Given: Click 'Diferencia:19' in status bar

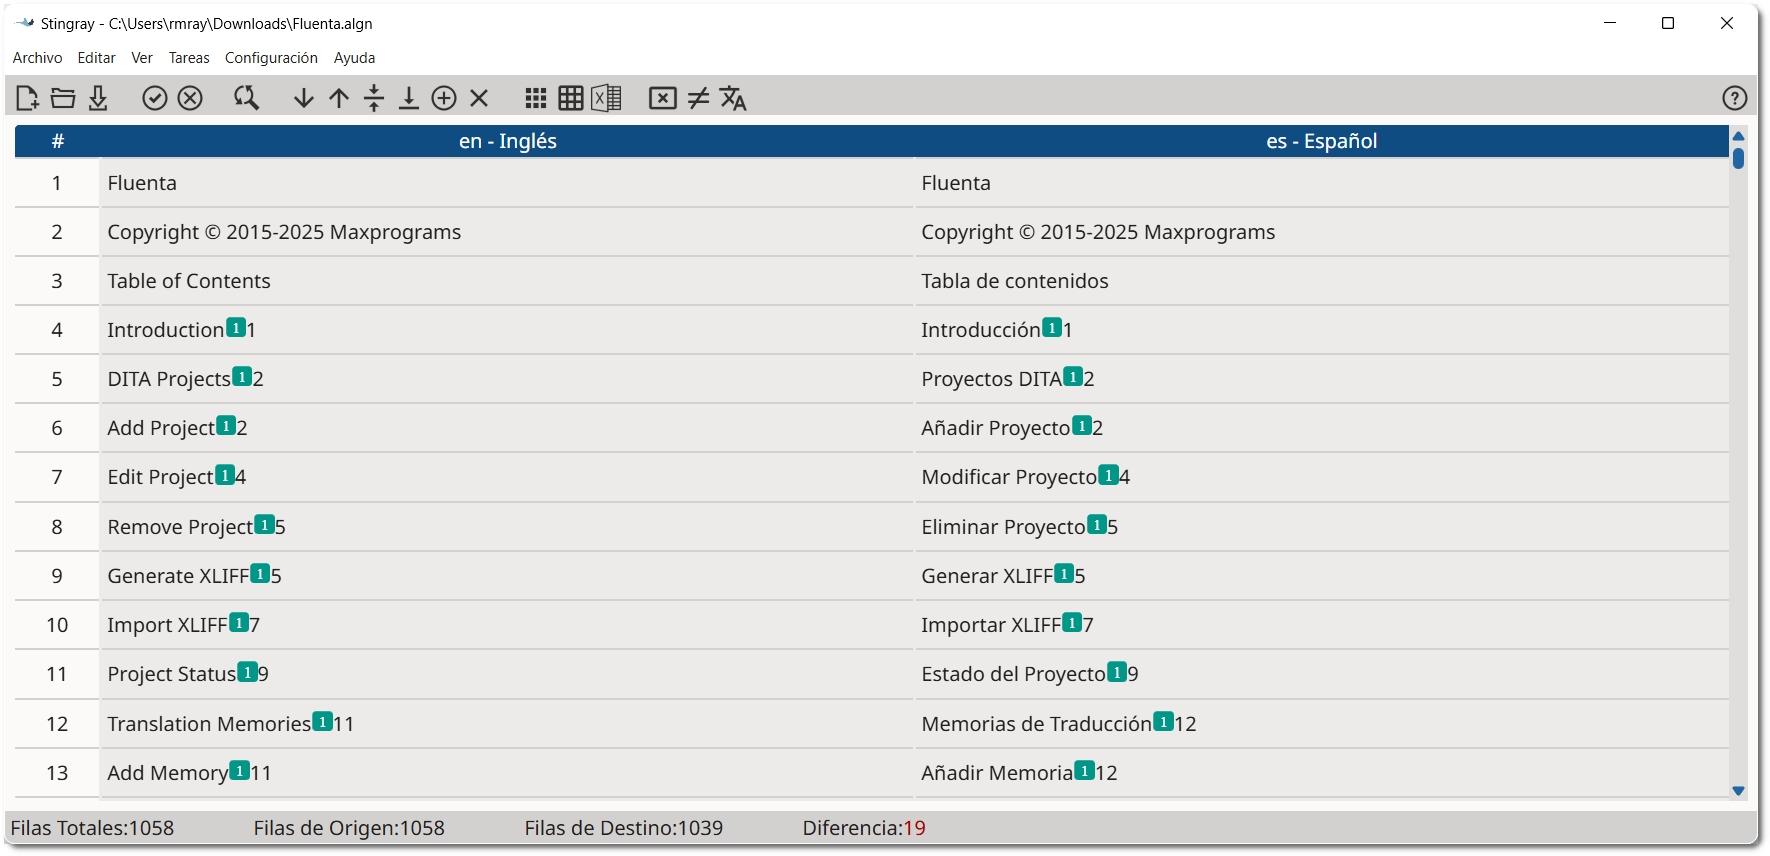Looking at the screenshot, I should (x=864, y=828).
